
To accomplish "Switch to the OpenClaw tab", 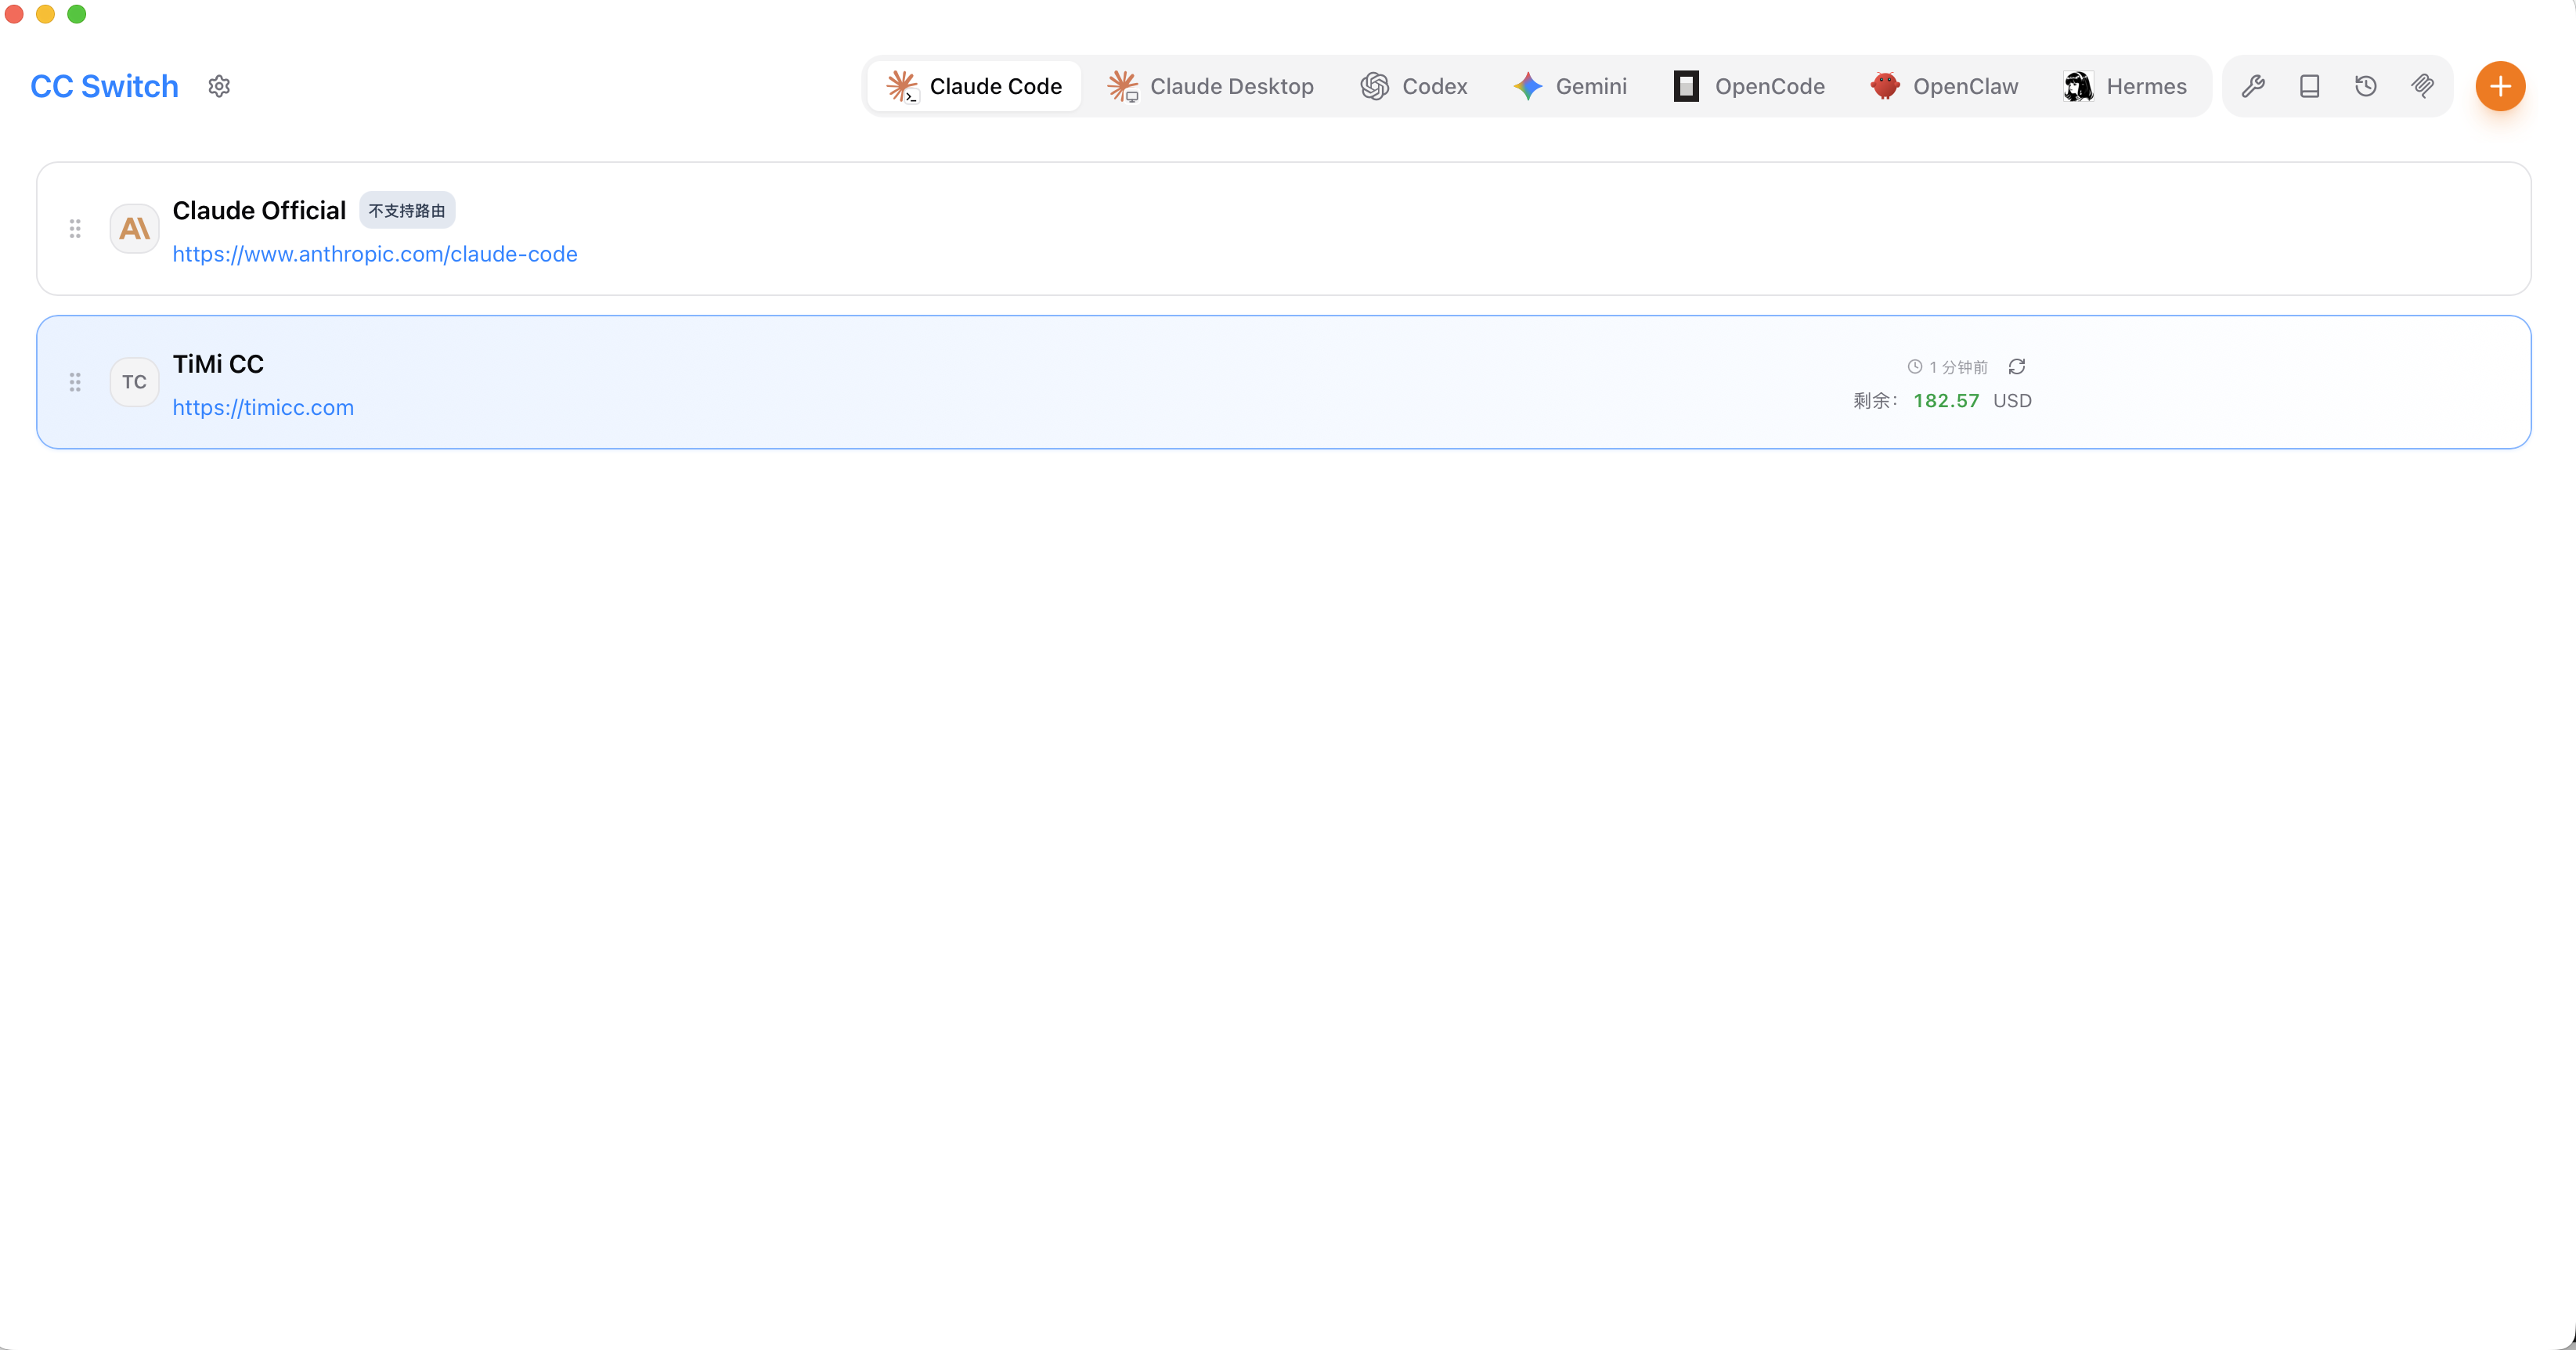I will [x=1945, y=86].
